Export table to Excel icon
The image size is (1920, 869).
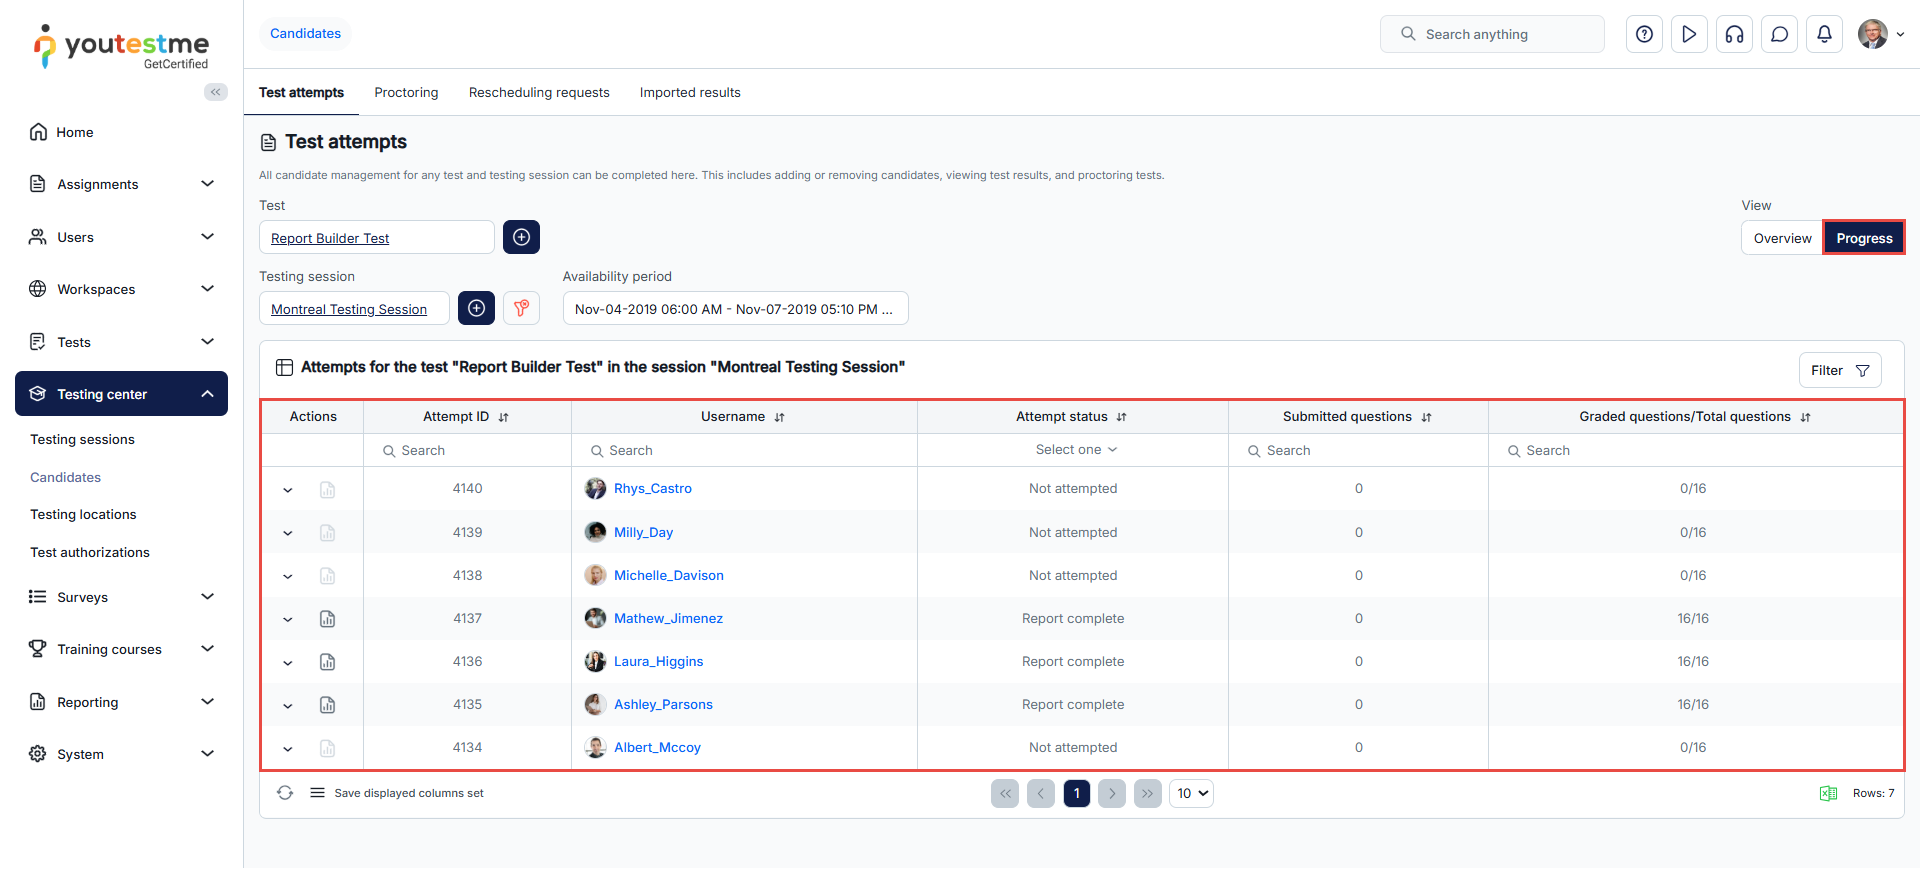pyautogui.click(x=1828, y=793)
